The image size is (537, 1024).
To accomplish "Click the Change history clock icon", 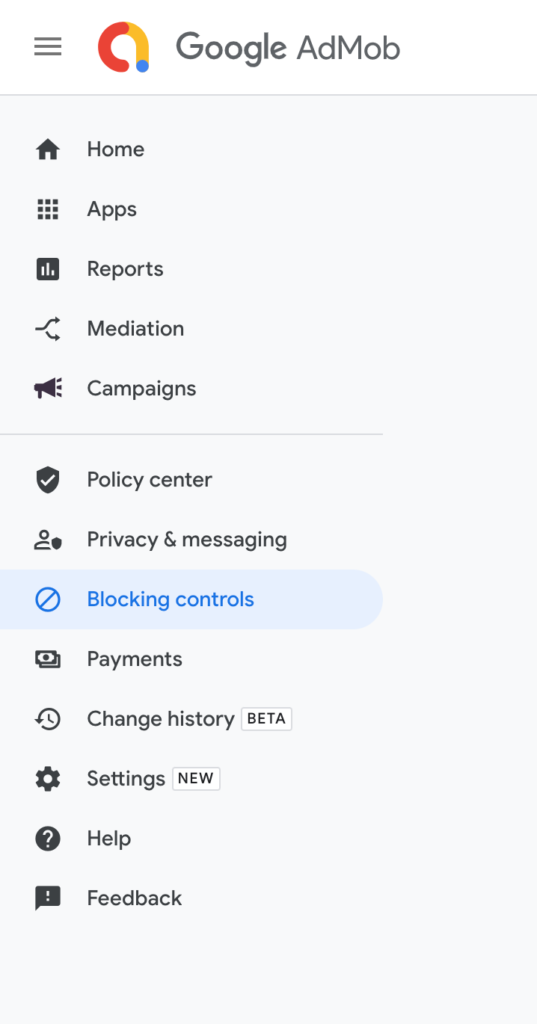I will (x=48, y=719).
